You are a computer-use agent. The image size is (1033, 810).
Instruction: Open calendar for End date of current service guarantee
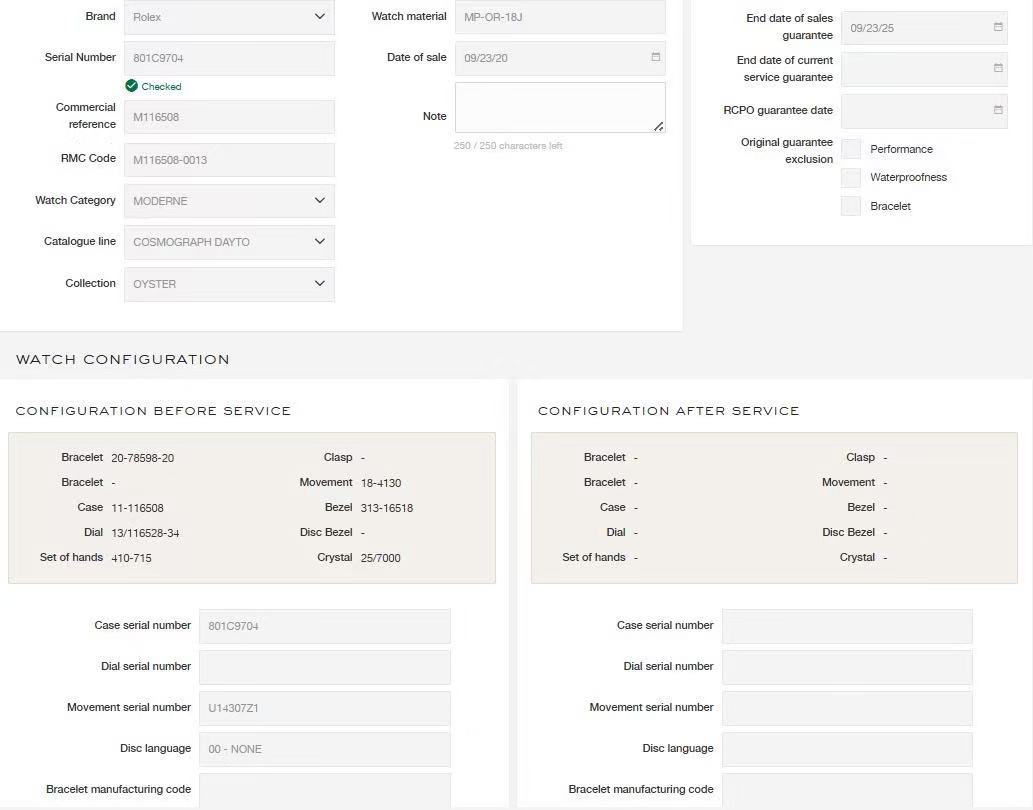pyautogui.click(x=997, y=68)
